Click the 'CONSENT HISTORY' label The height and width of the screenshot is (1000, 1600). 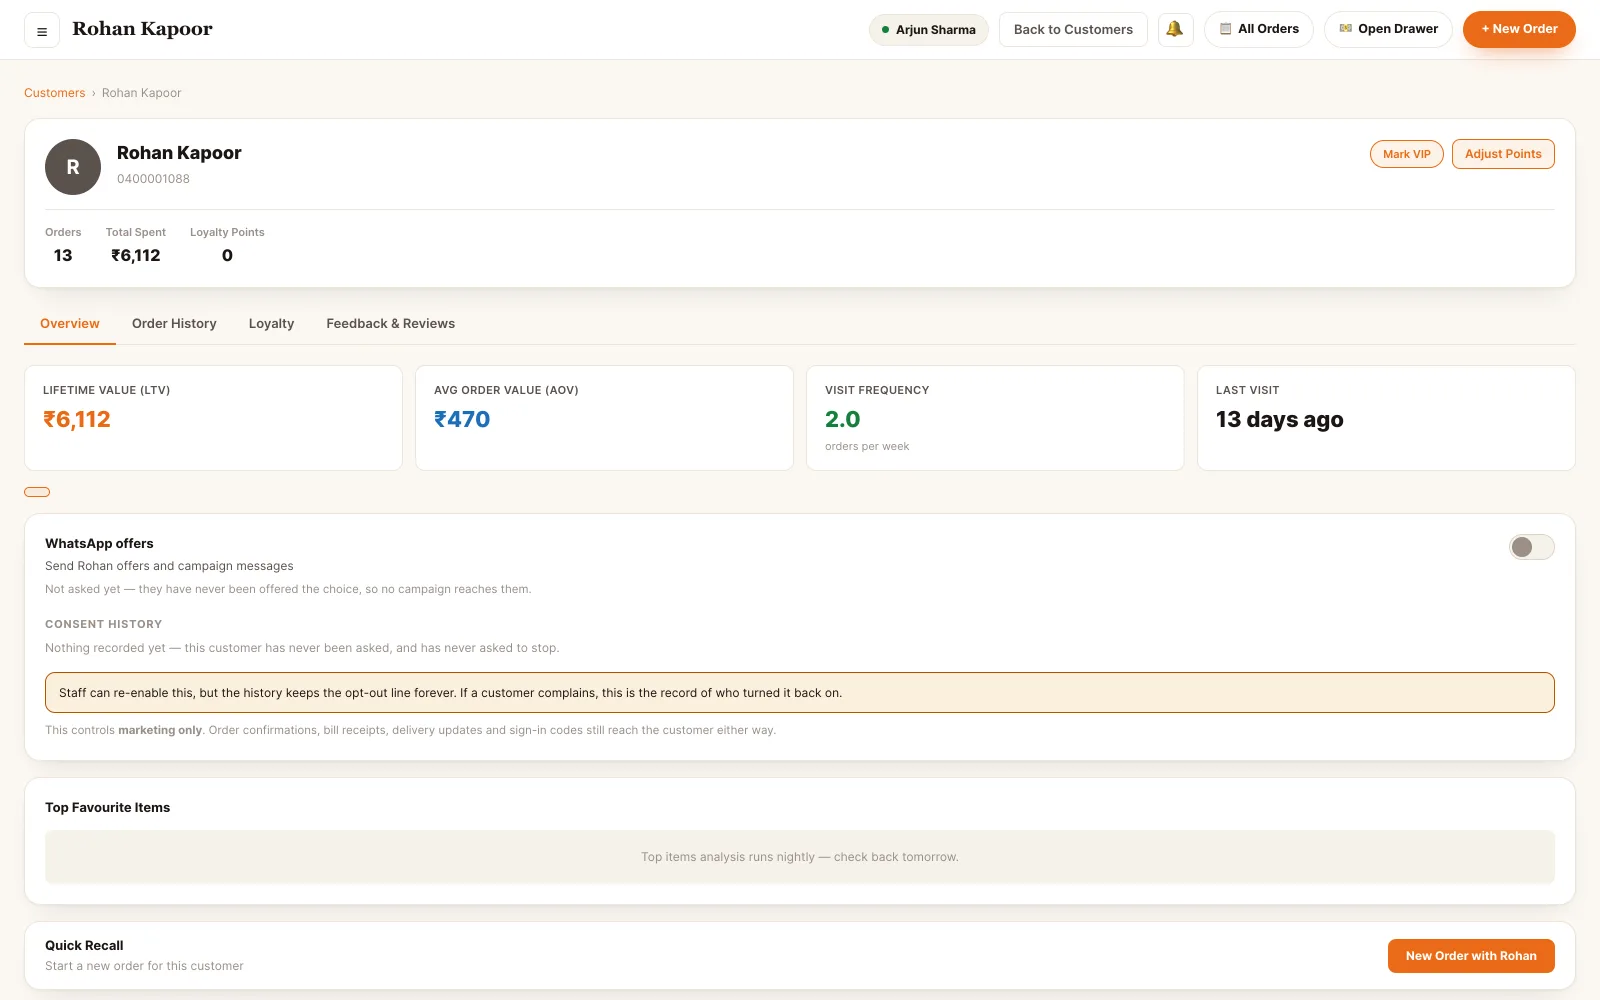click(x=103, y=624)
